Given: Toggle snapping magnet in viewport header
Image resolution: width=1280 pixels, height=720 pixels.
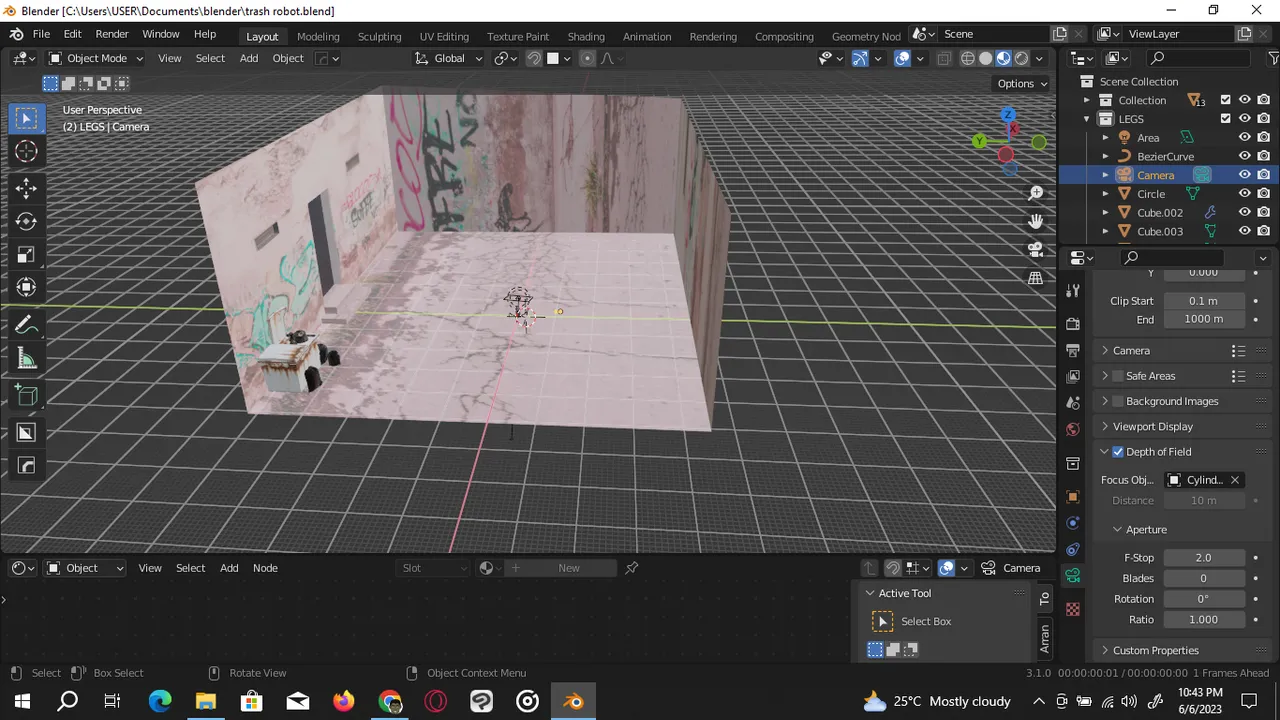Looking at the screenshot, I should coord(534,58).
